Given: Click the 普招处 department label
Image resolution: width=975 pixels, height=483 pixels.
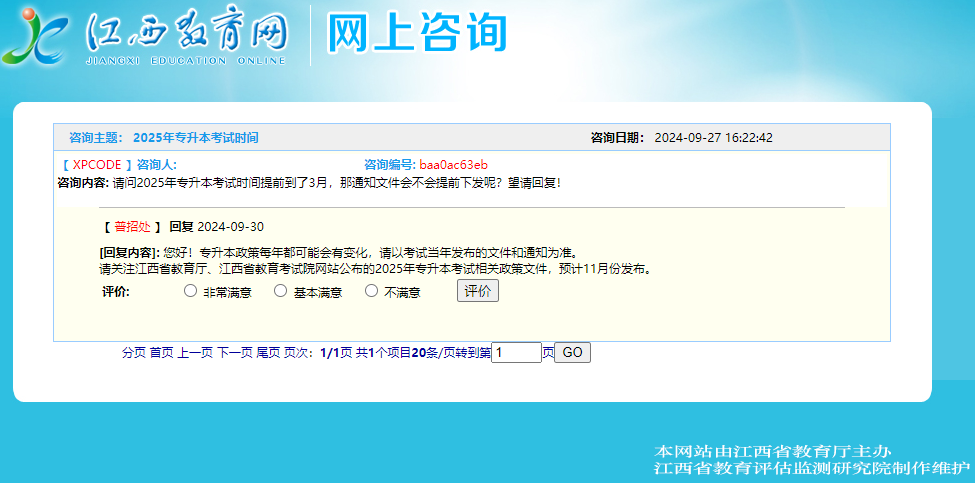Looking at the screenshot, I should pos(132,227).
